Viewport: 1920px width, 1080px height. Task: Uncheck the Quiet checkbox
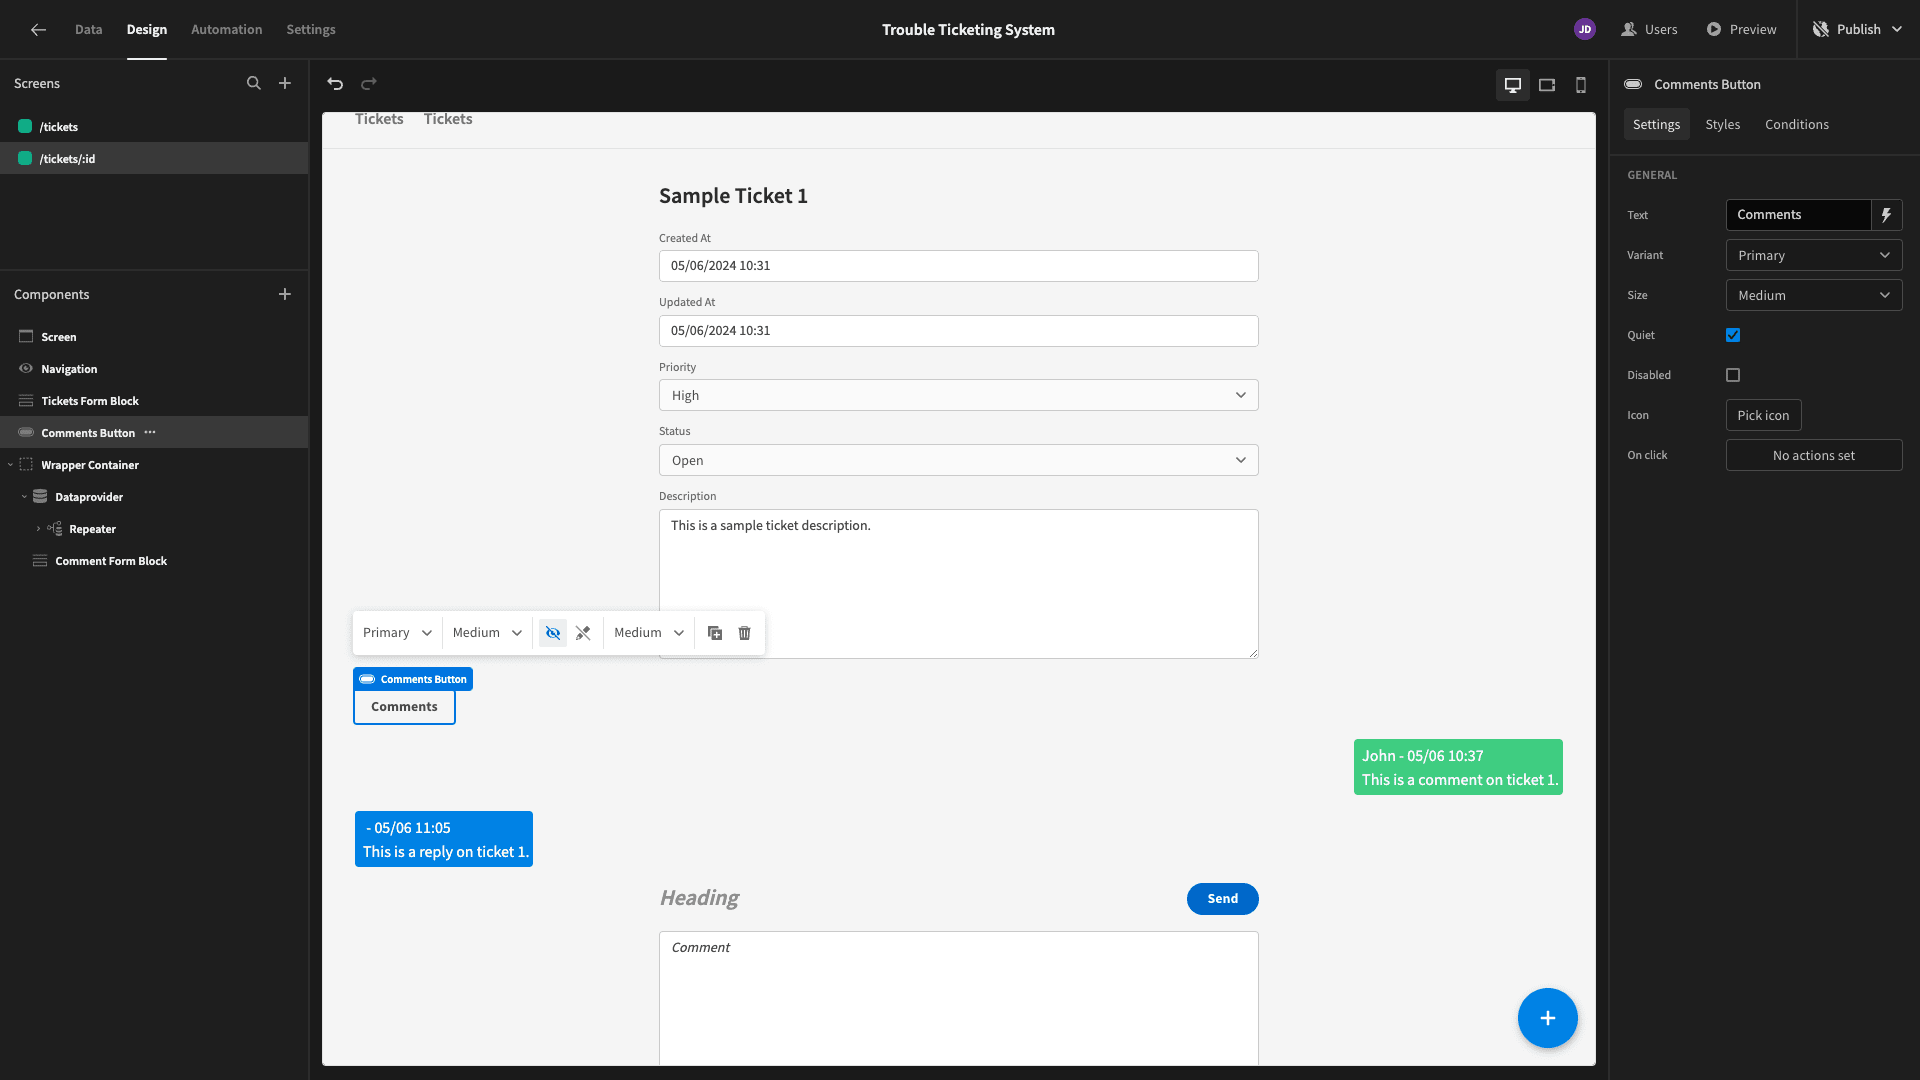(1733, 335)
